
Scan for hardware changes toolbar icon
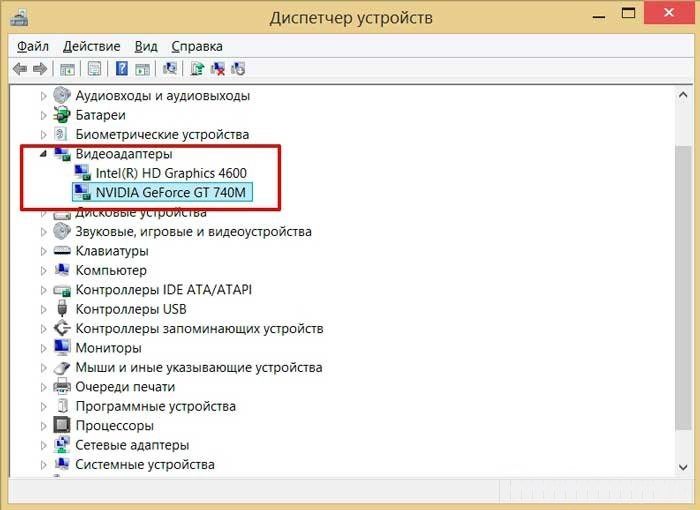(170, 69)
